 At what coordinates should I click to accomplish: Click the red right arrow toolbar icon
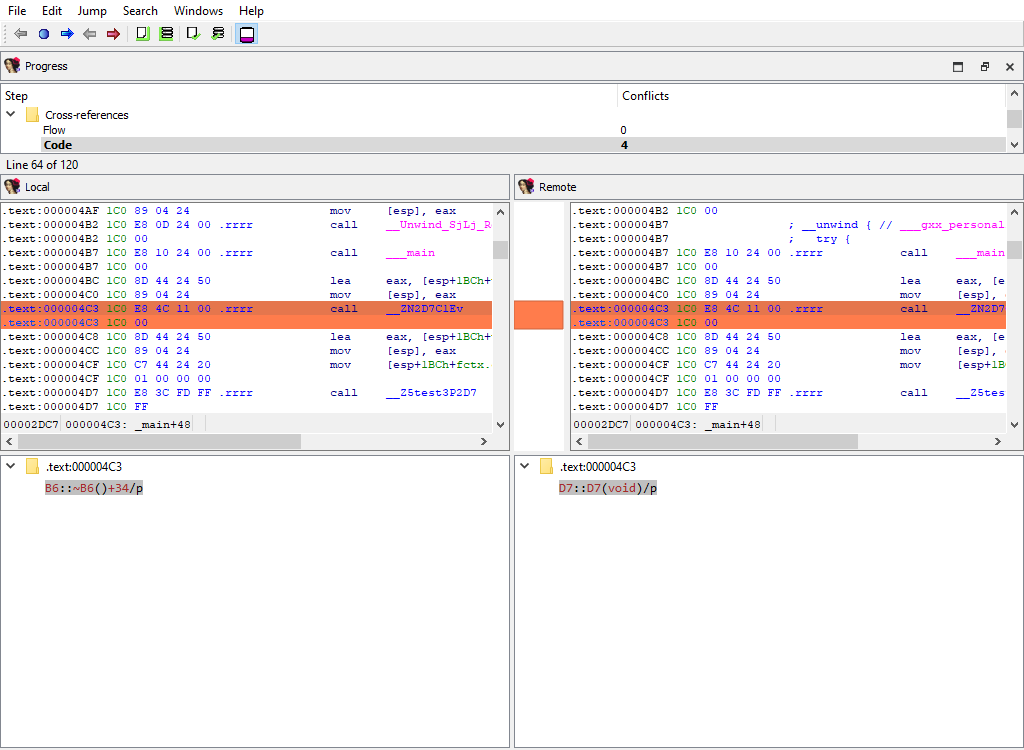point(113,34)
